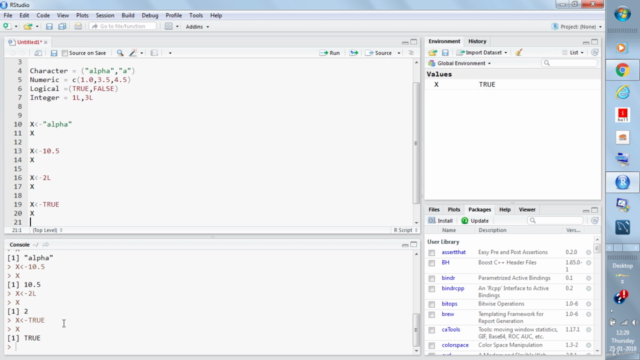The image size is (640, 360).
Task: Open Internet Explorer from the taskbar
Action: pos(622,93)
